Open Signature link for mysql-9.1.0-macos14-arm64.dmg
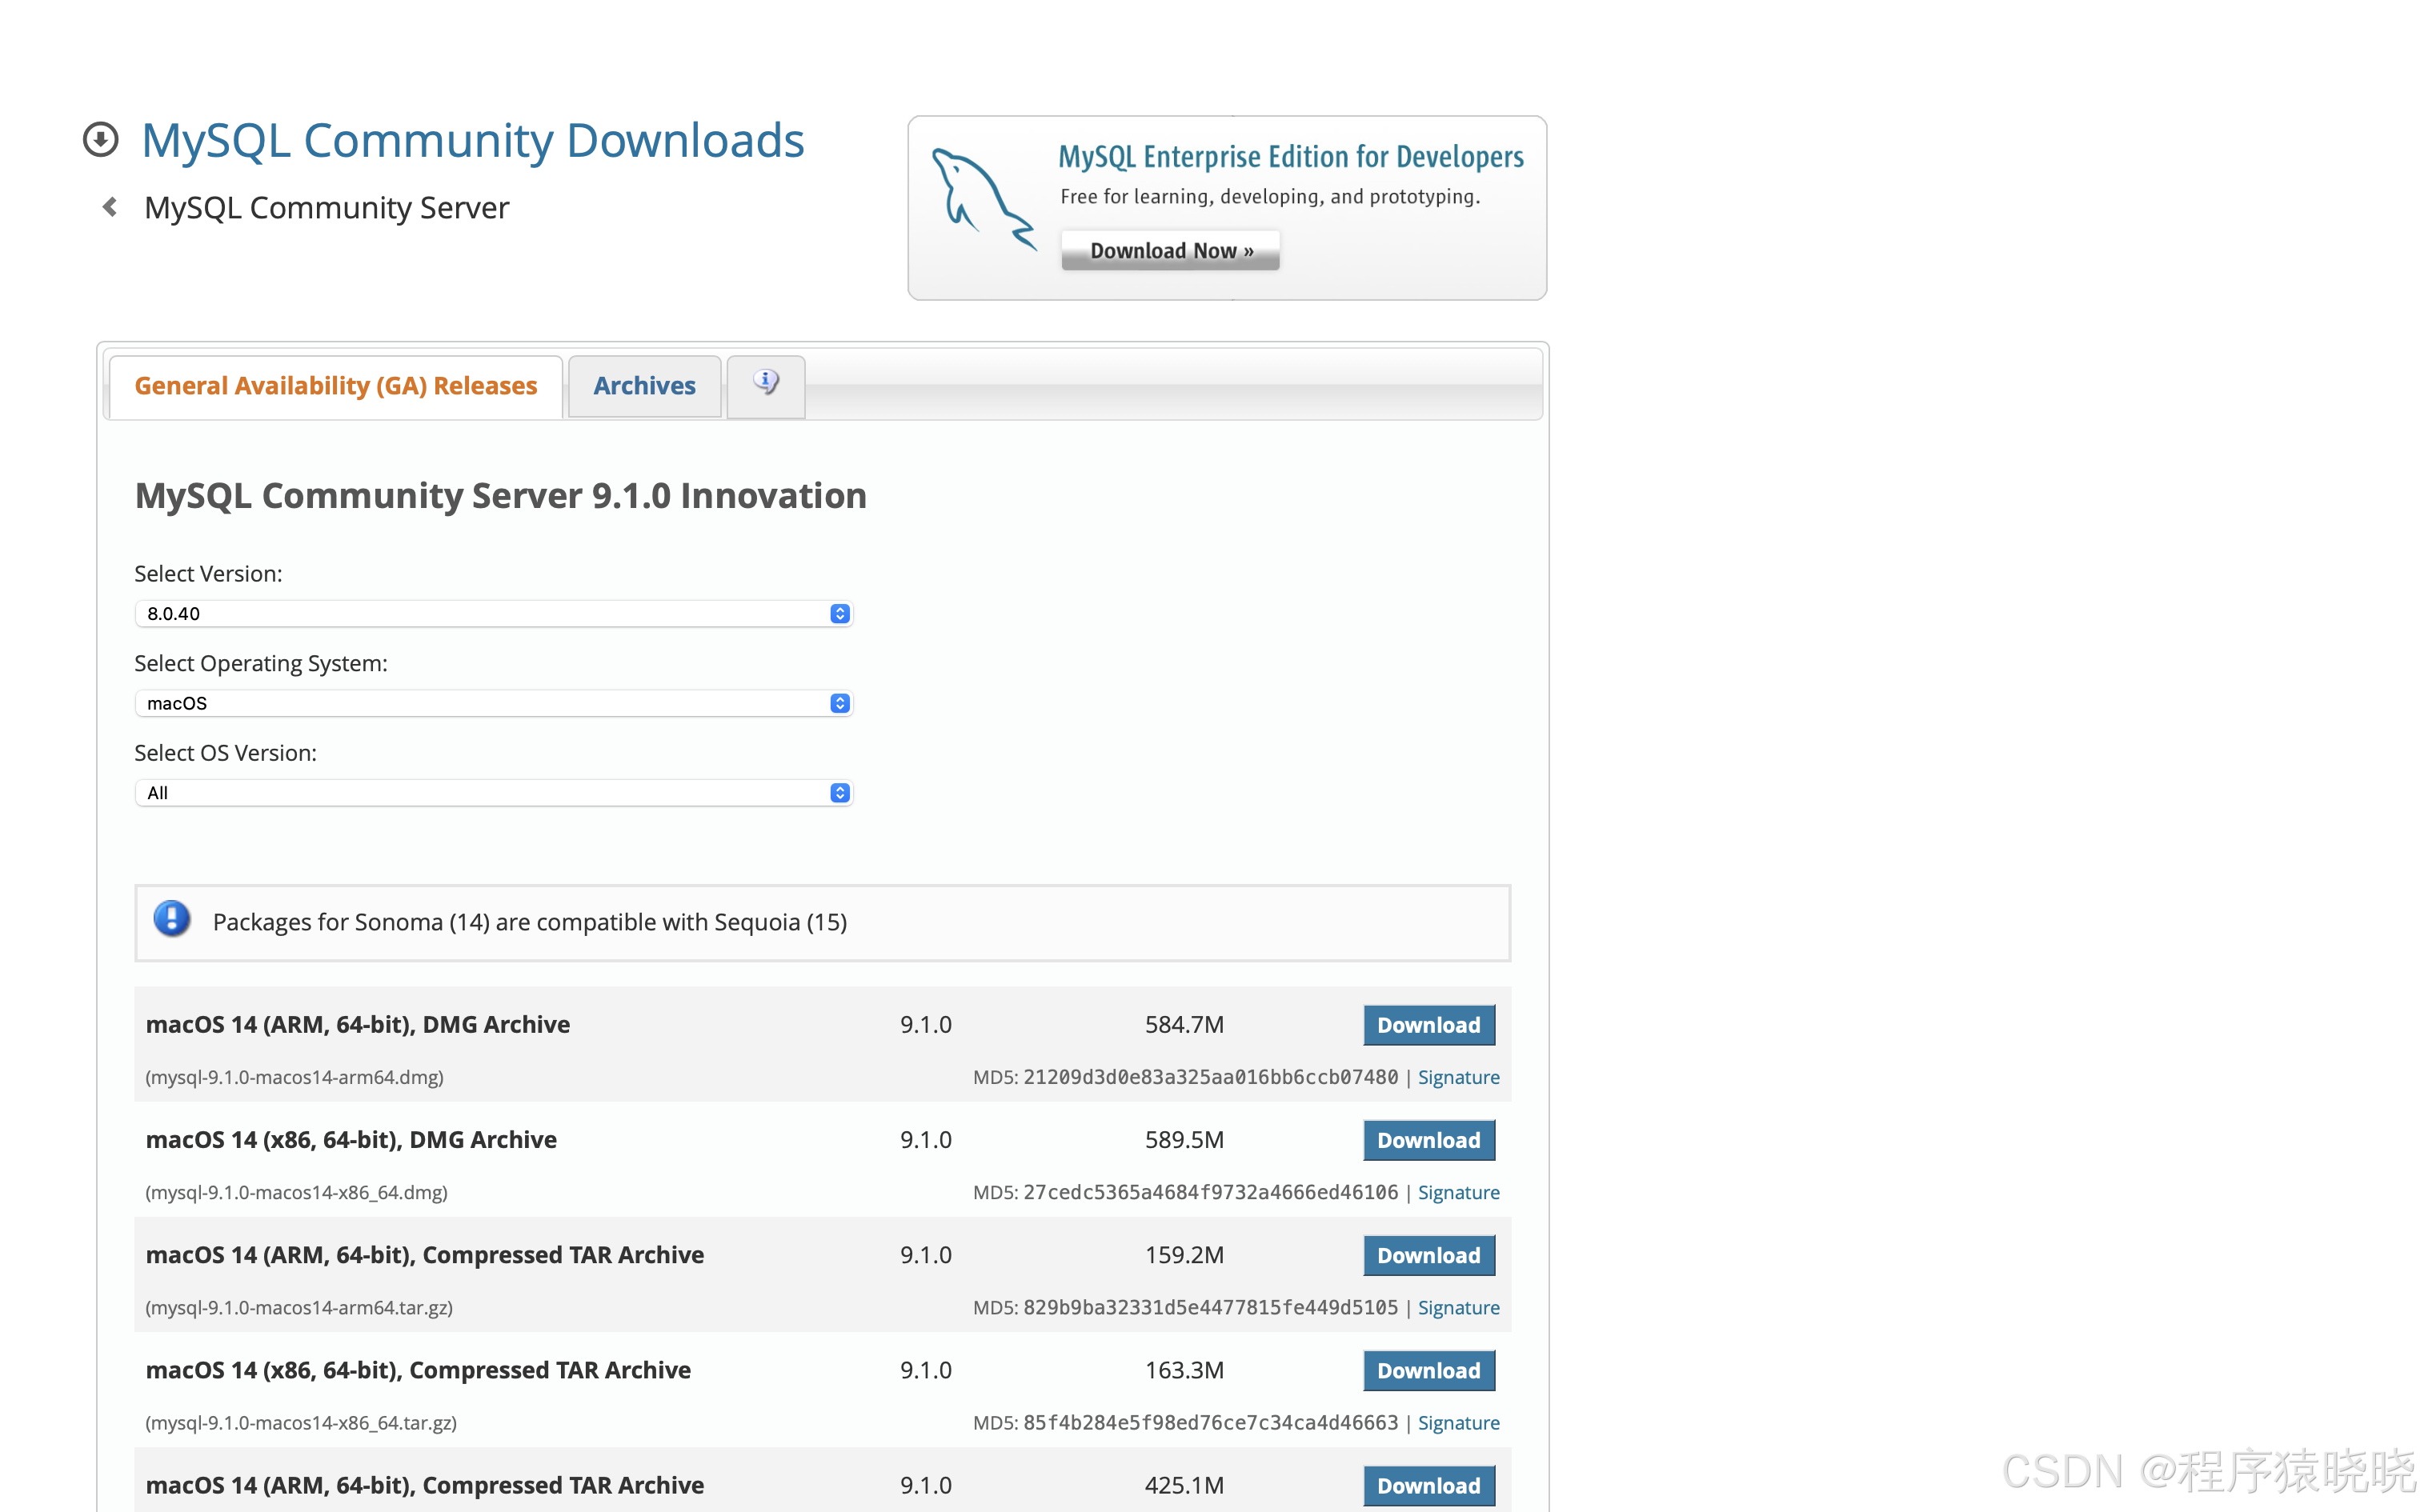 (x=1458, y=1077)
